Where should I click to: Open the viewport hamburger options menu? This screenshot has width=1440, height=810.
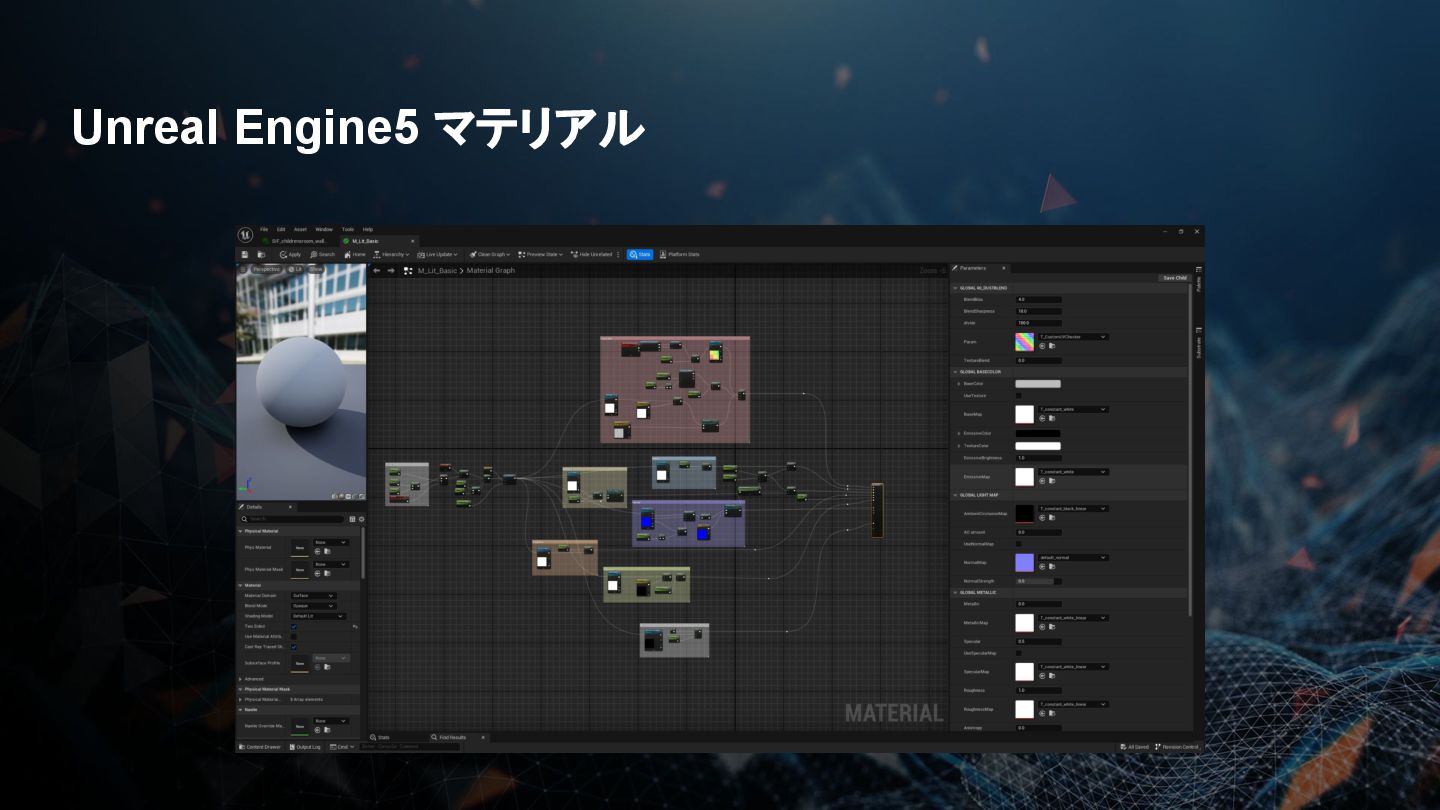(x=243, y=269)
